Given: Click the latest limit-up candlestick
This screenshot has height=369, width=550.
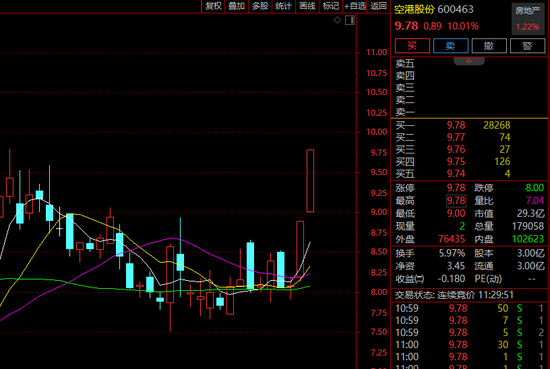Looking at the screenshot, I should 310,181.
